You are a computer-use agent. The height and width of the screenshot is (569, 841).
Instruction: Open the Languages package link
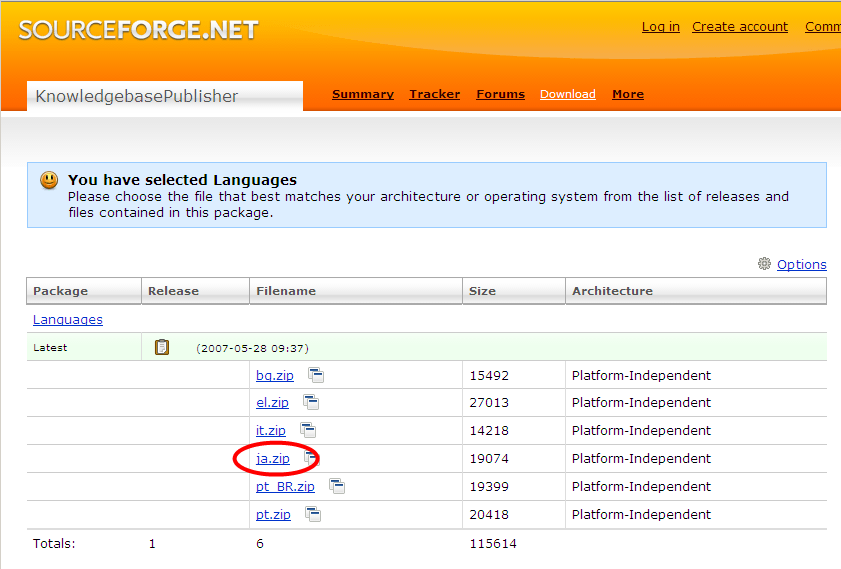click(68, 319)
